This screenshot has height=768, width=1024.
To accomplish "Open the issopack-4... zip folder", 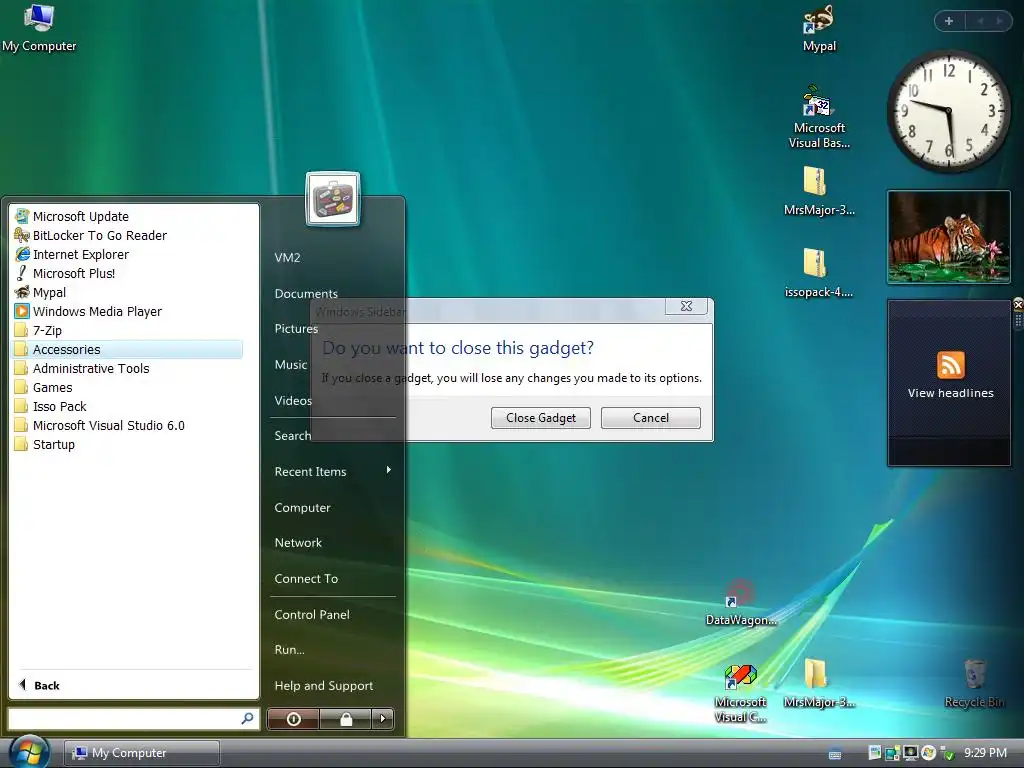I will pos(819,274).
